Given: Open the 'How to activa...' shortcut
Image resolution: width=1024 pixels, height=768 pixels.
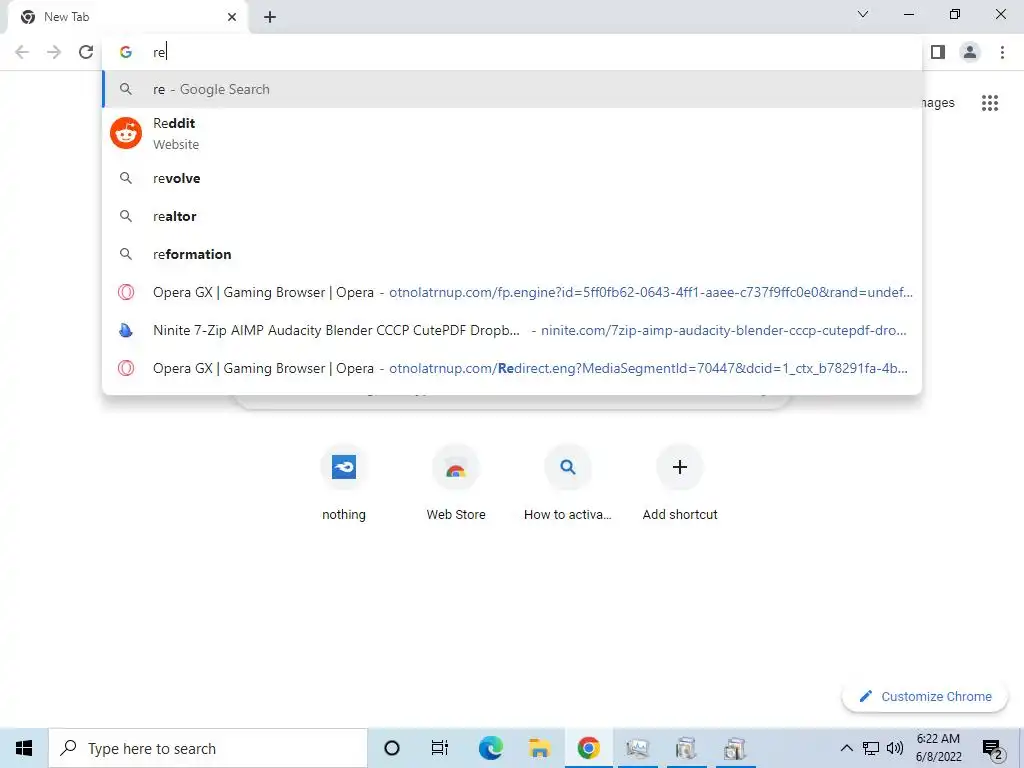Looking at the screenshot, I should [568, 482].
